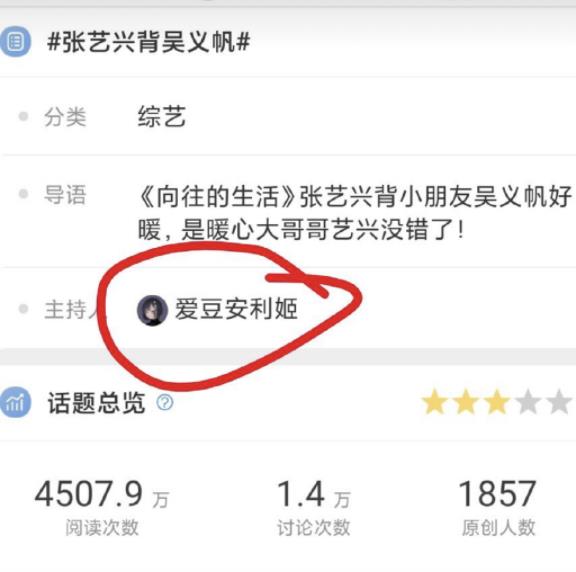Tap the 导语 row label
The image size is (576, 572).
tap(65, 194)
